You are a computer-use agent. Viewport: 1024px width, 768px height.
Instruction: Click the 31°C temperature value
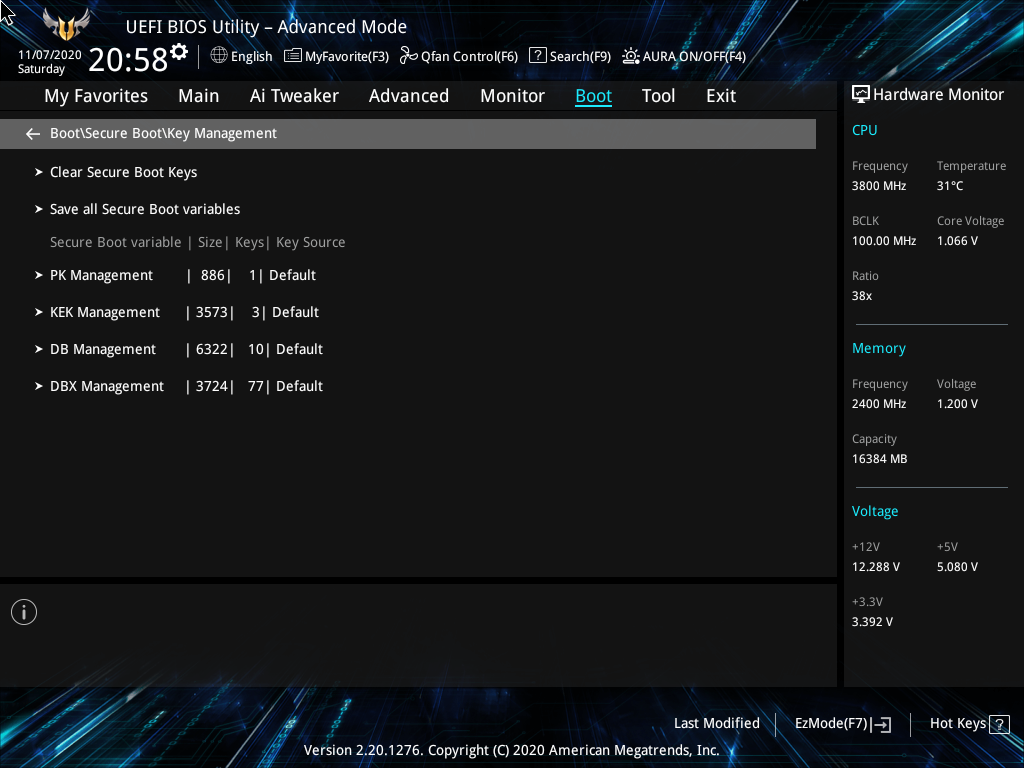[950, 186]
